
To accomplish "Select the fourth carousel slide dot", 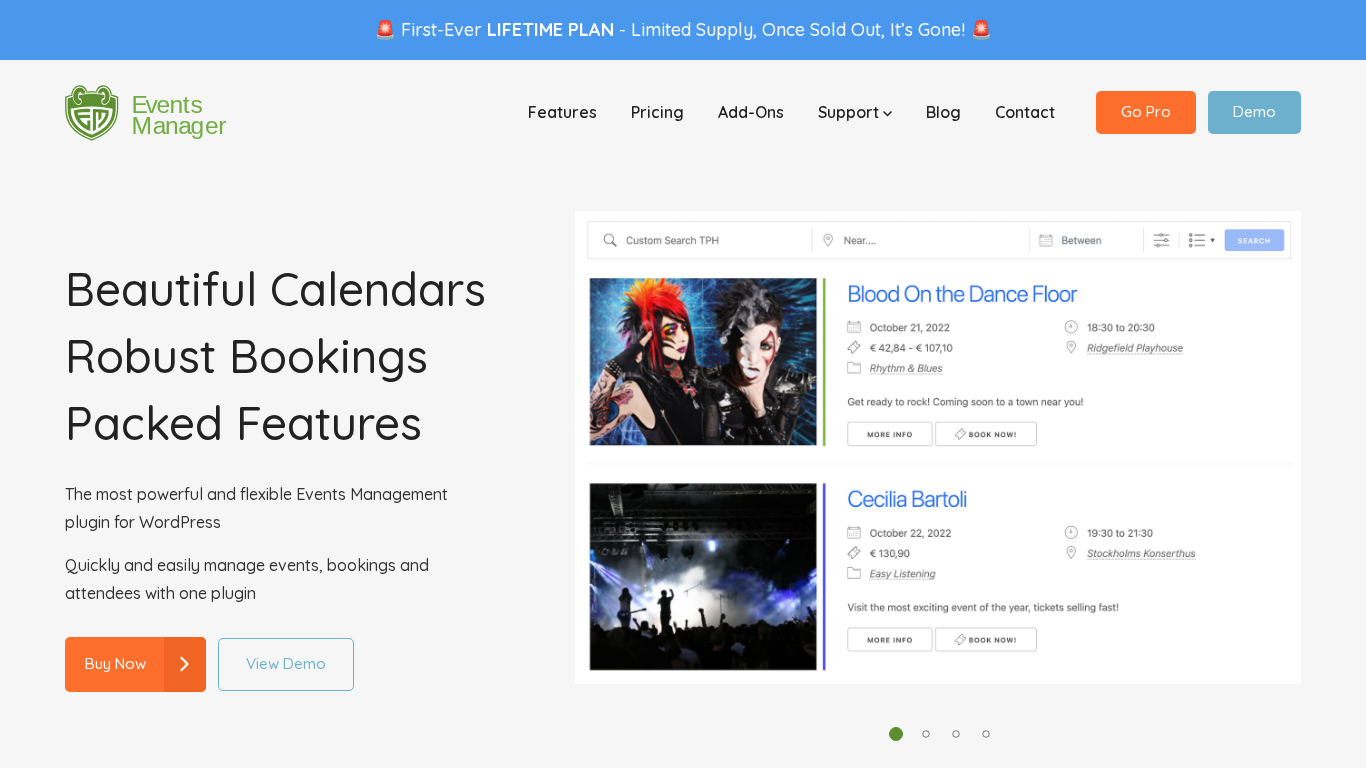I will click(986, 734).
